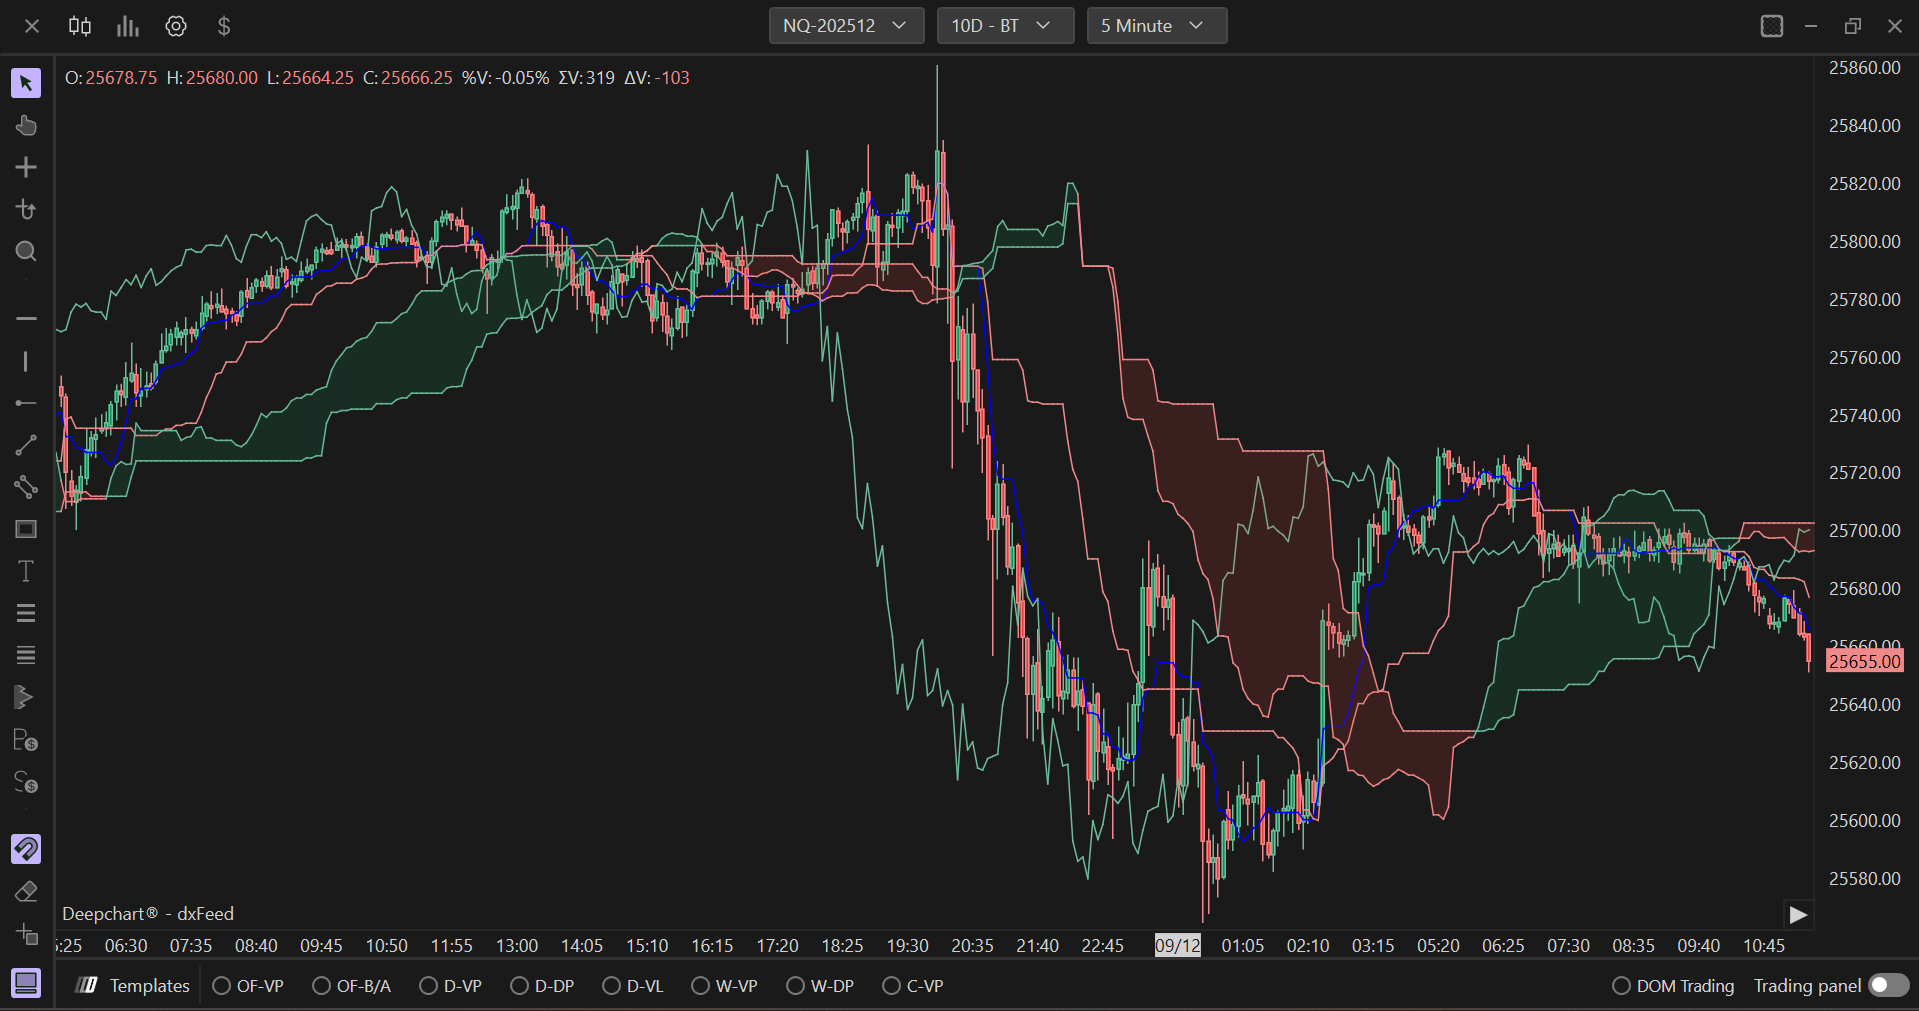Toggle the magnet snap tool
This screenshot has height=1011, width=1919.
point(26,849)
